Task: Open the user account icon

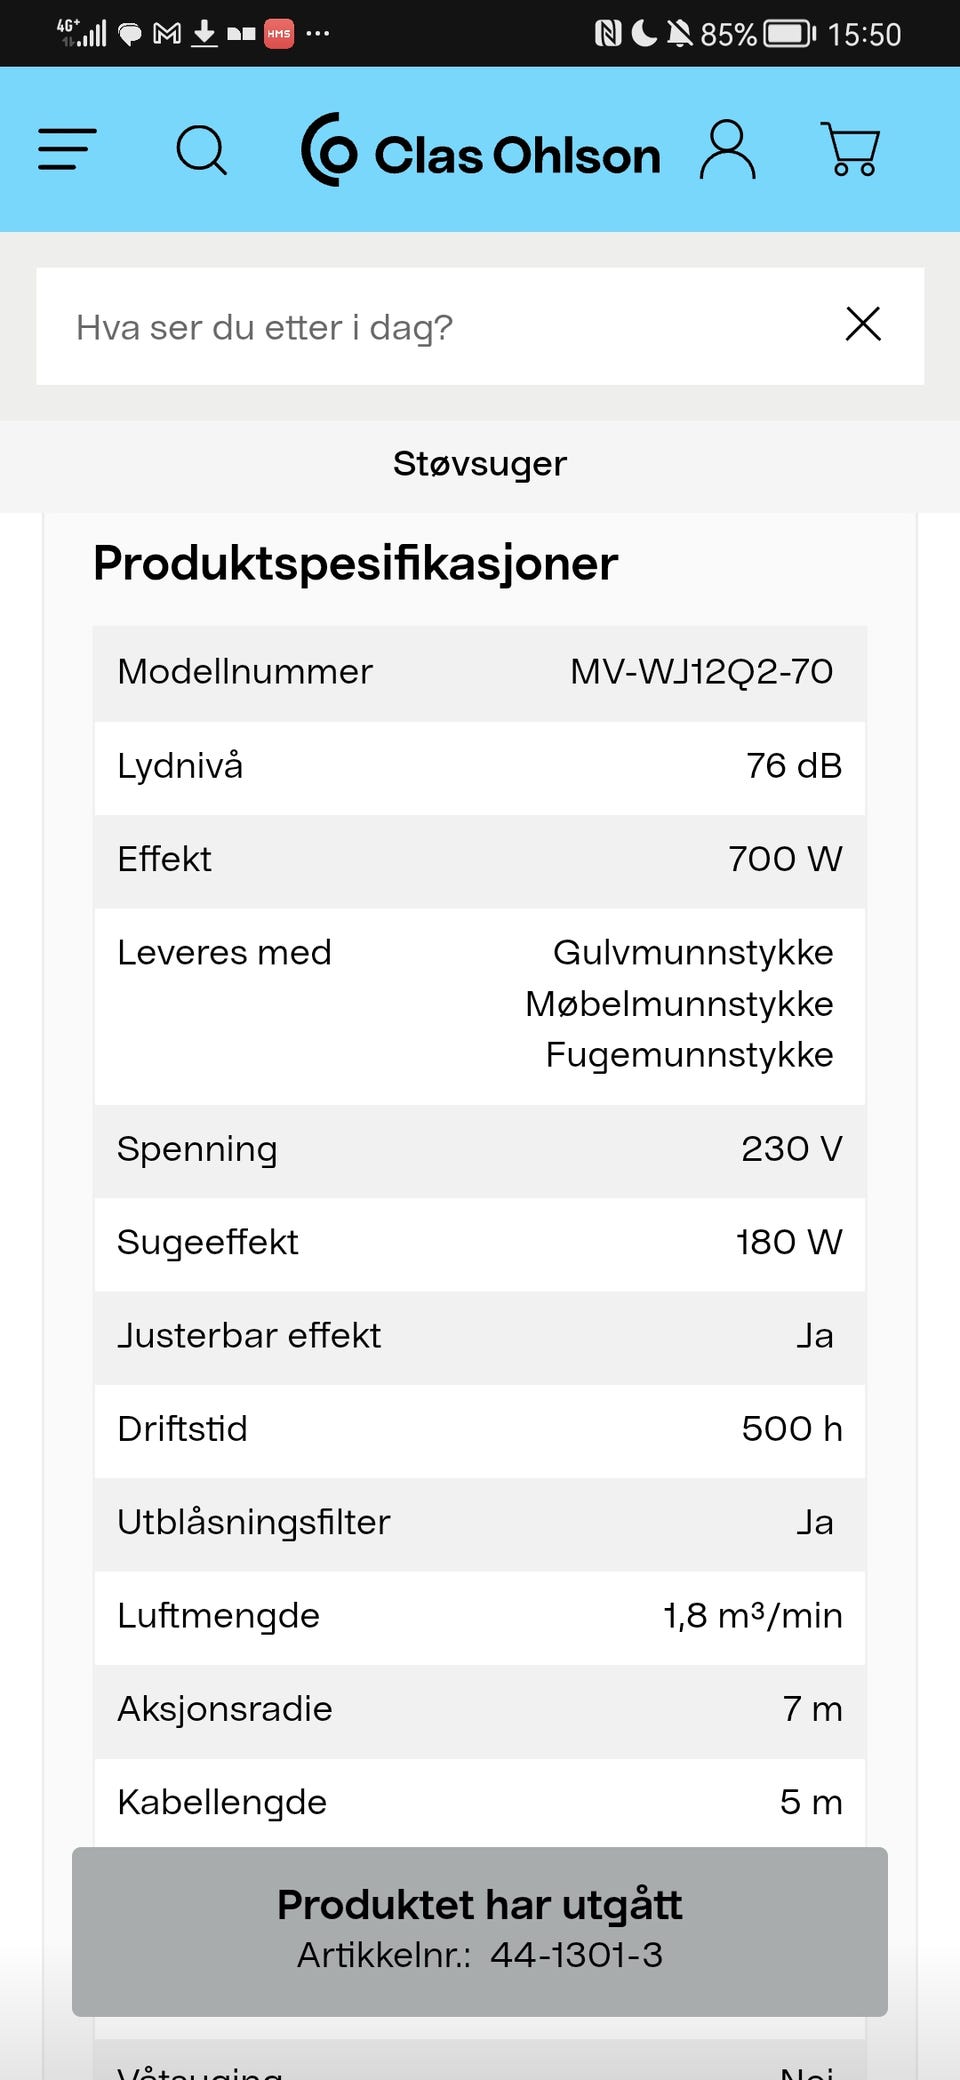Action: pos(727,150)
